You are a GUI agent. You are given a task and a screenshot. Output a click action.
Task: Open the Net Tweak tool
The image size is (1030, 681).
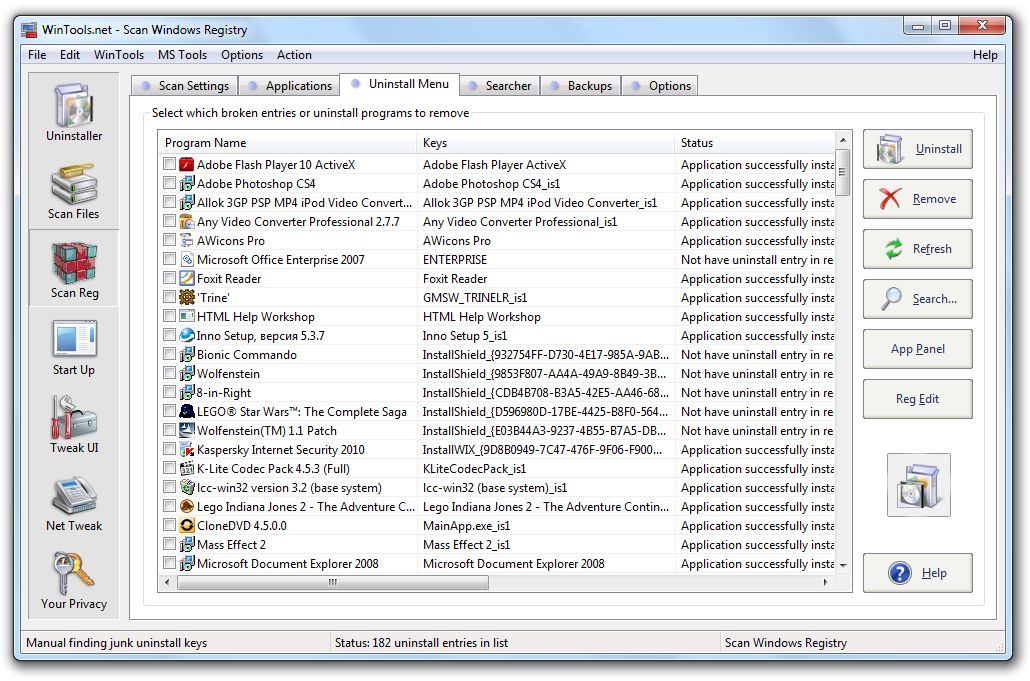click(73, 502)
